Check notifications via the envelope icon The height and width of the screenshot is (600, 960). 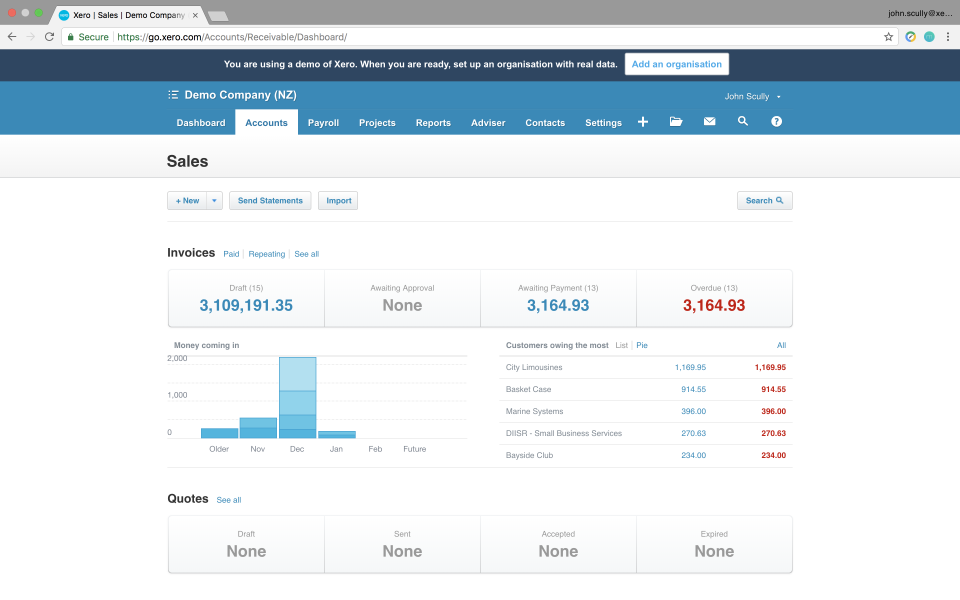[709, 121]
